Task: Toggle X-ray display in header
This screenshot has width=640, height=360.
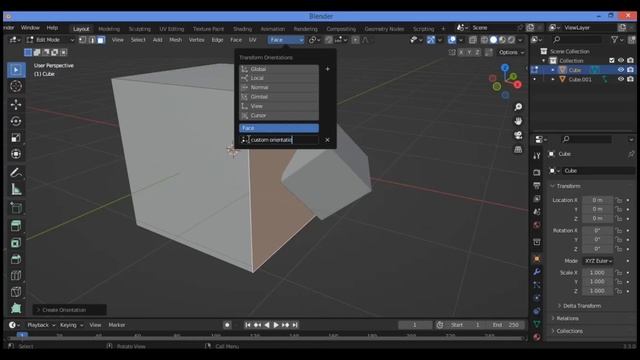Action: (472, 40)
